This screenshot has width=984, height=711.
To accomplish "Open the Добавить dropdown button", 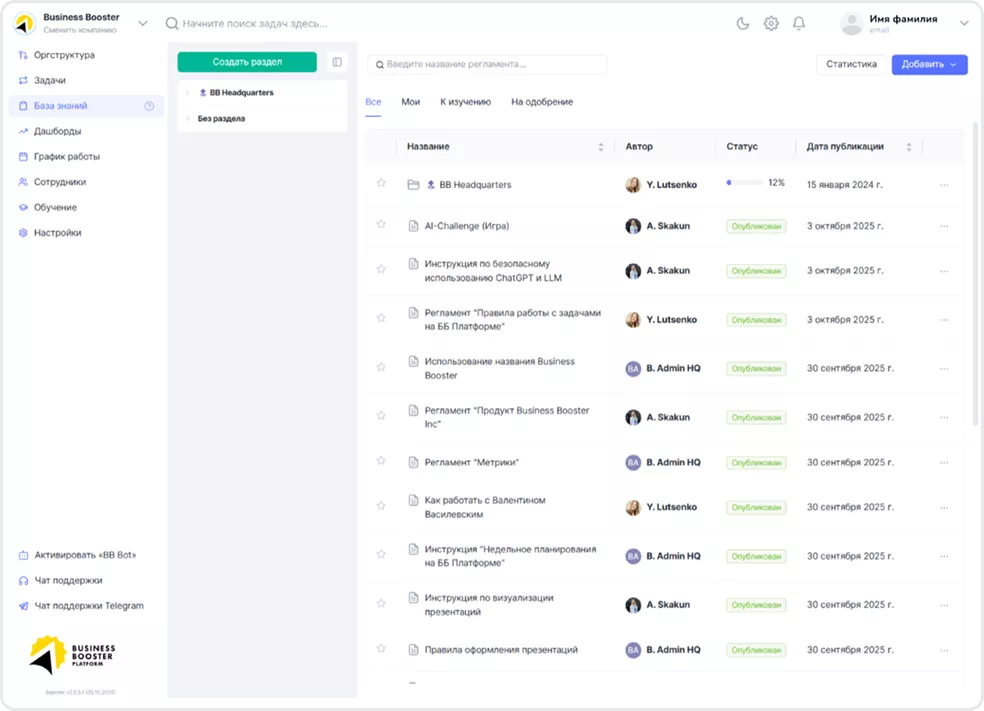I will pyautogui.click(x=929, y=64).
